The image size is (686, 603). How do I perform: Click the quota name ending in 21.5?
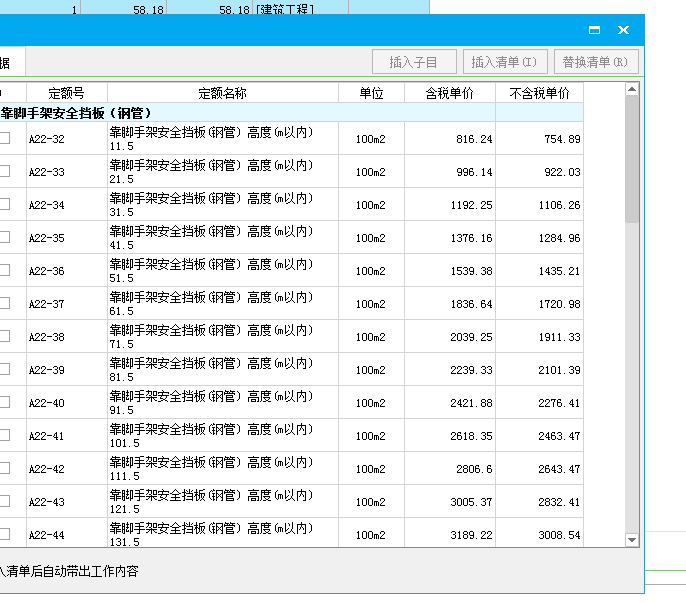(211, 172)
